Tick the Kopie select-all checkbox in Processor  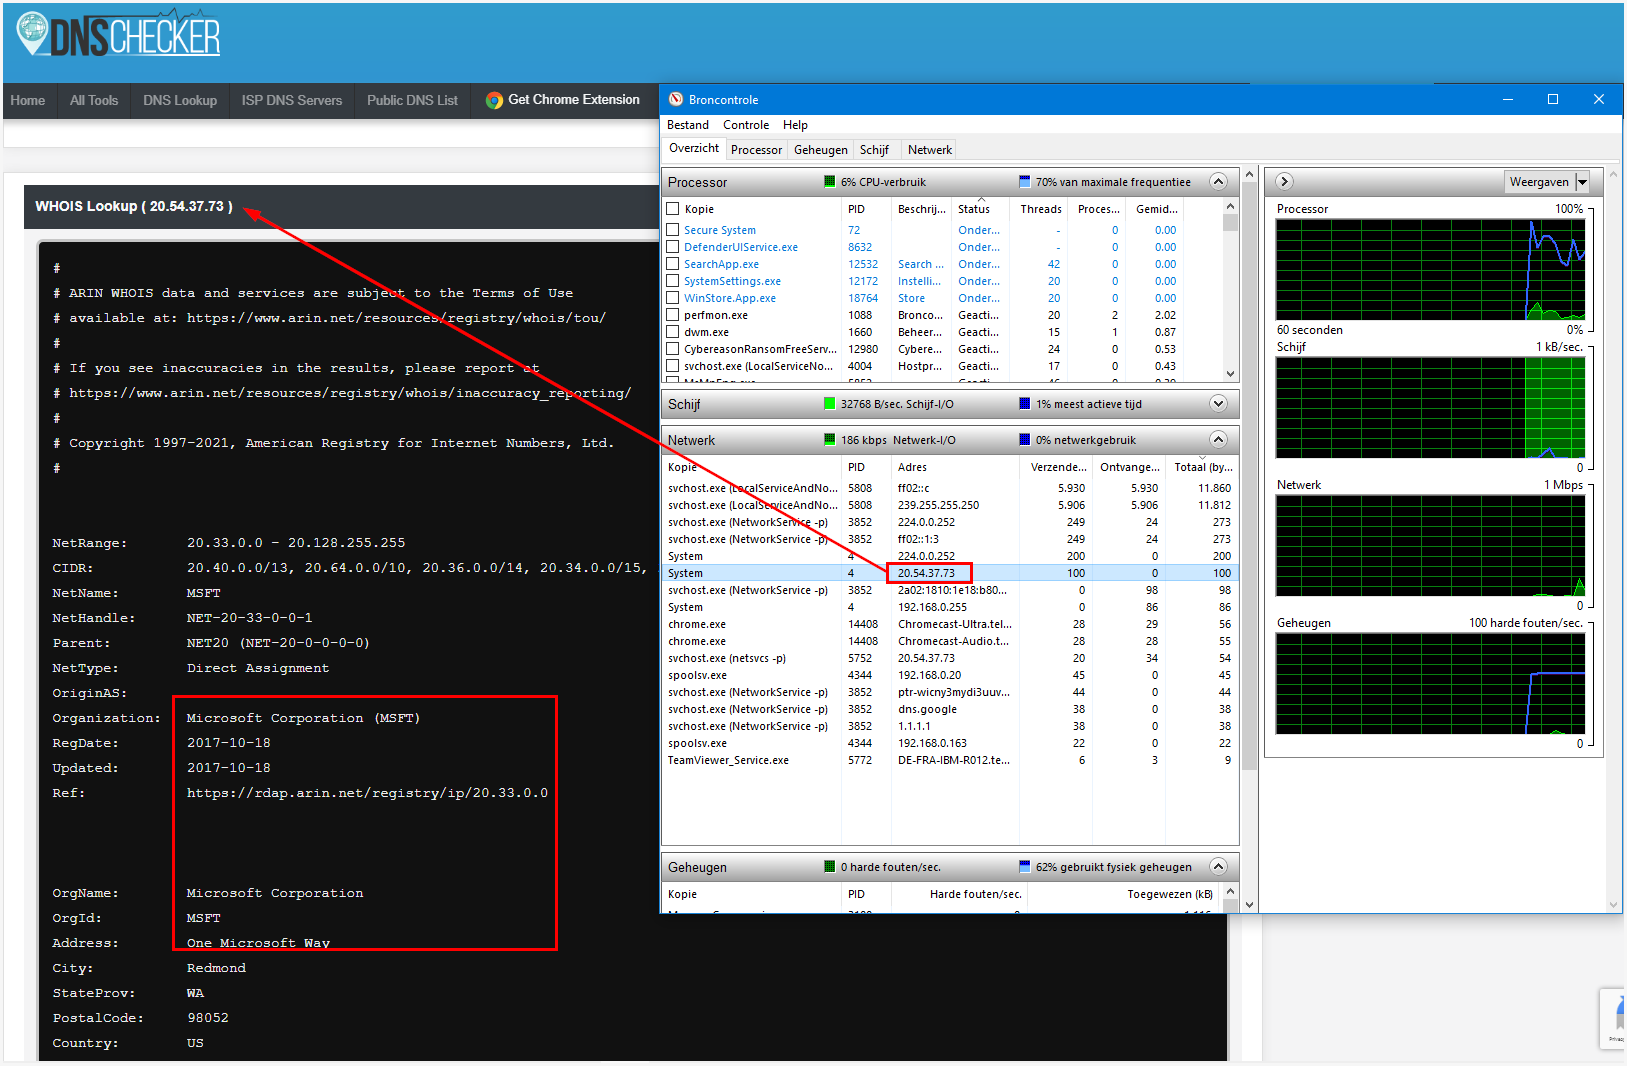(673, 209)
